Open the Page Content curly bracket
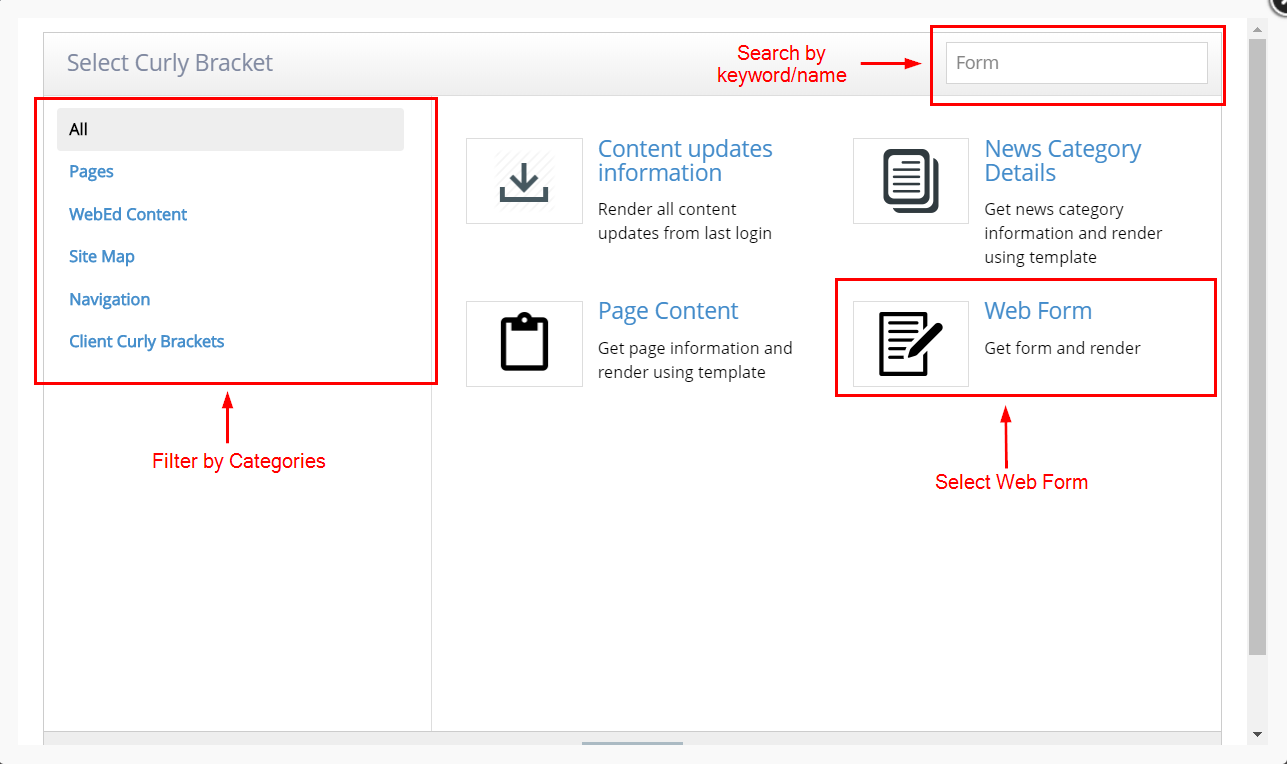 tap(668, 310)
